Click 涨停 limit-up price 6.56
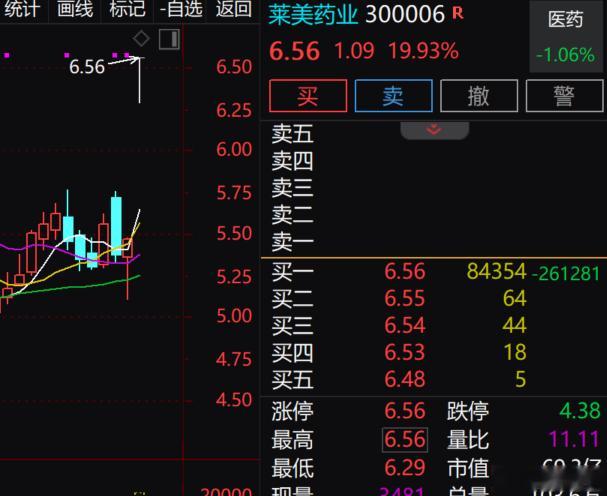The width and height of the screenshot is (607, 496). tap(405, 411)
